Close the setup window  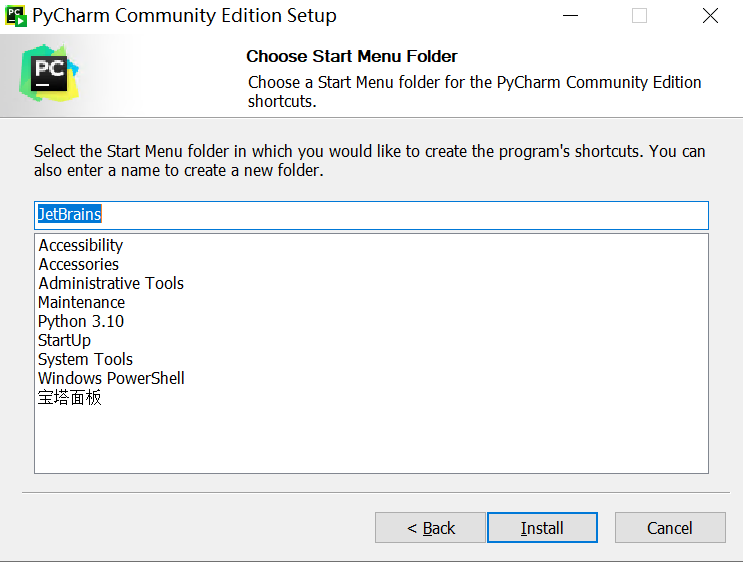click(710, 16)
